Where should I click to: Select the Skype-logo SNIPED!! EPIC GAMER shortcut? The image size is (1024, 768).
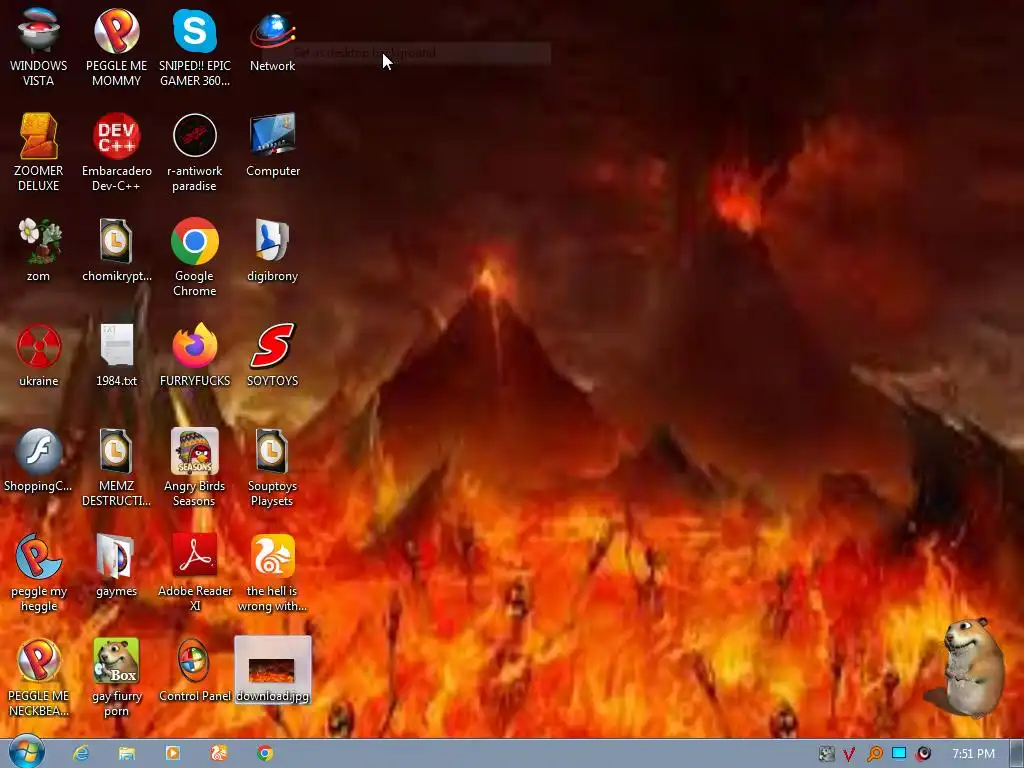coord(195,47)
